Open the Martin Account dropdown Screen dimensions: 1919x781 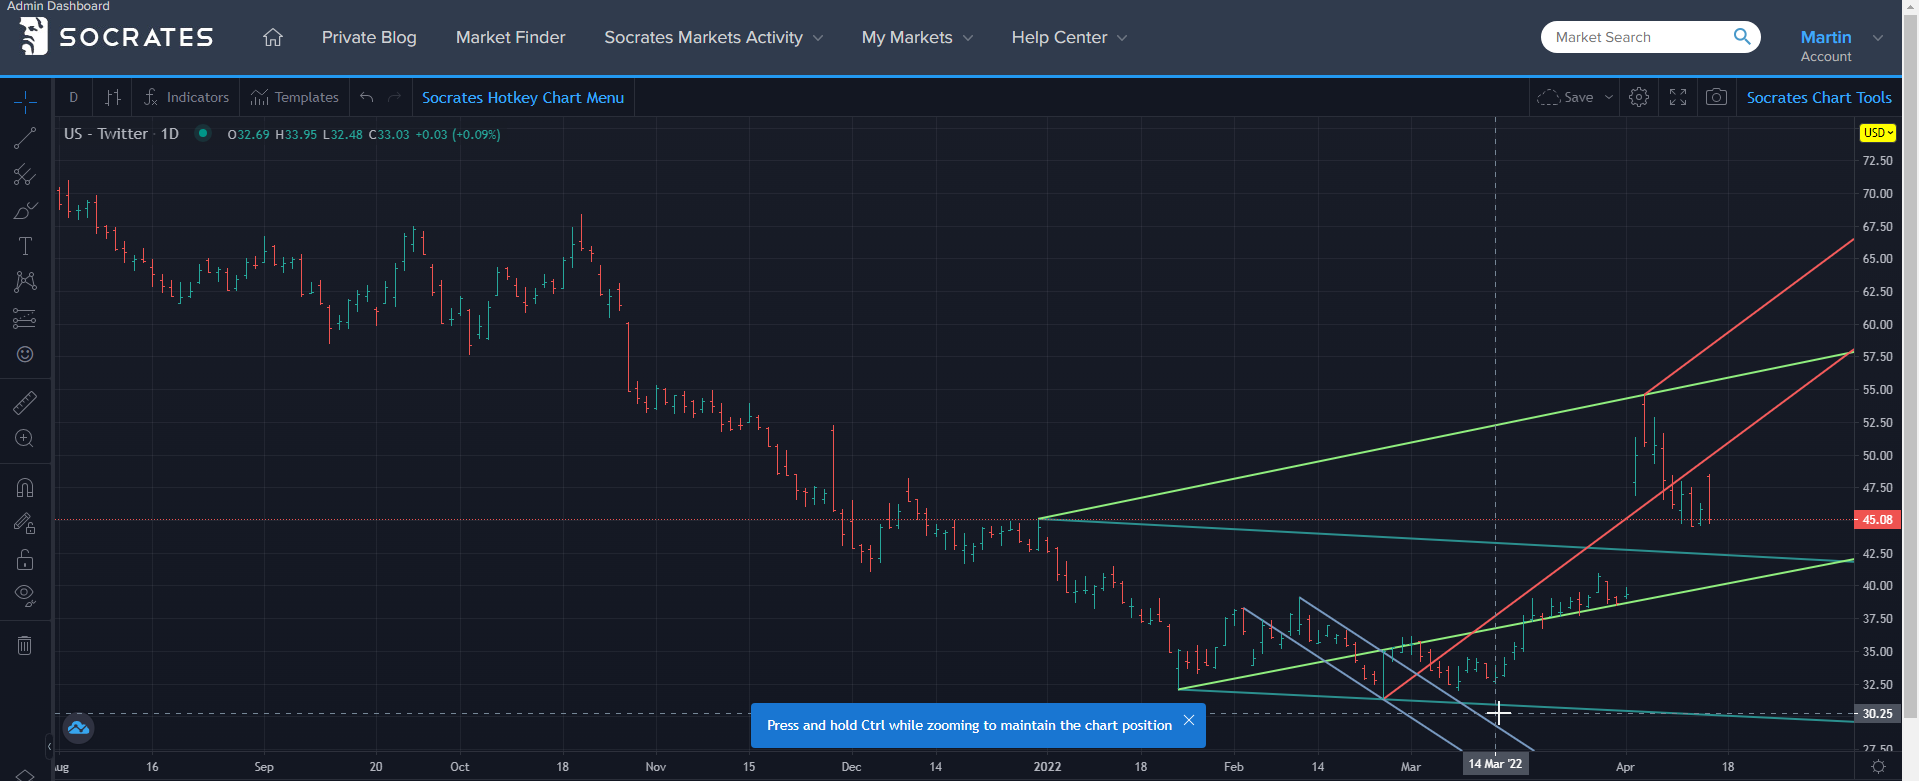[x=1841, y=45]
